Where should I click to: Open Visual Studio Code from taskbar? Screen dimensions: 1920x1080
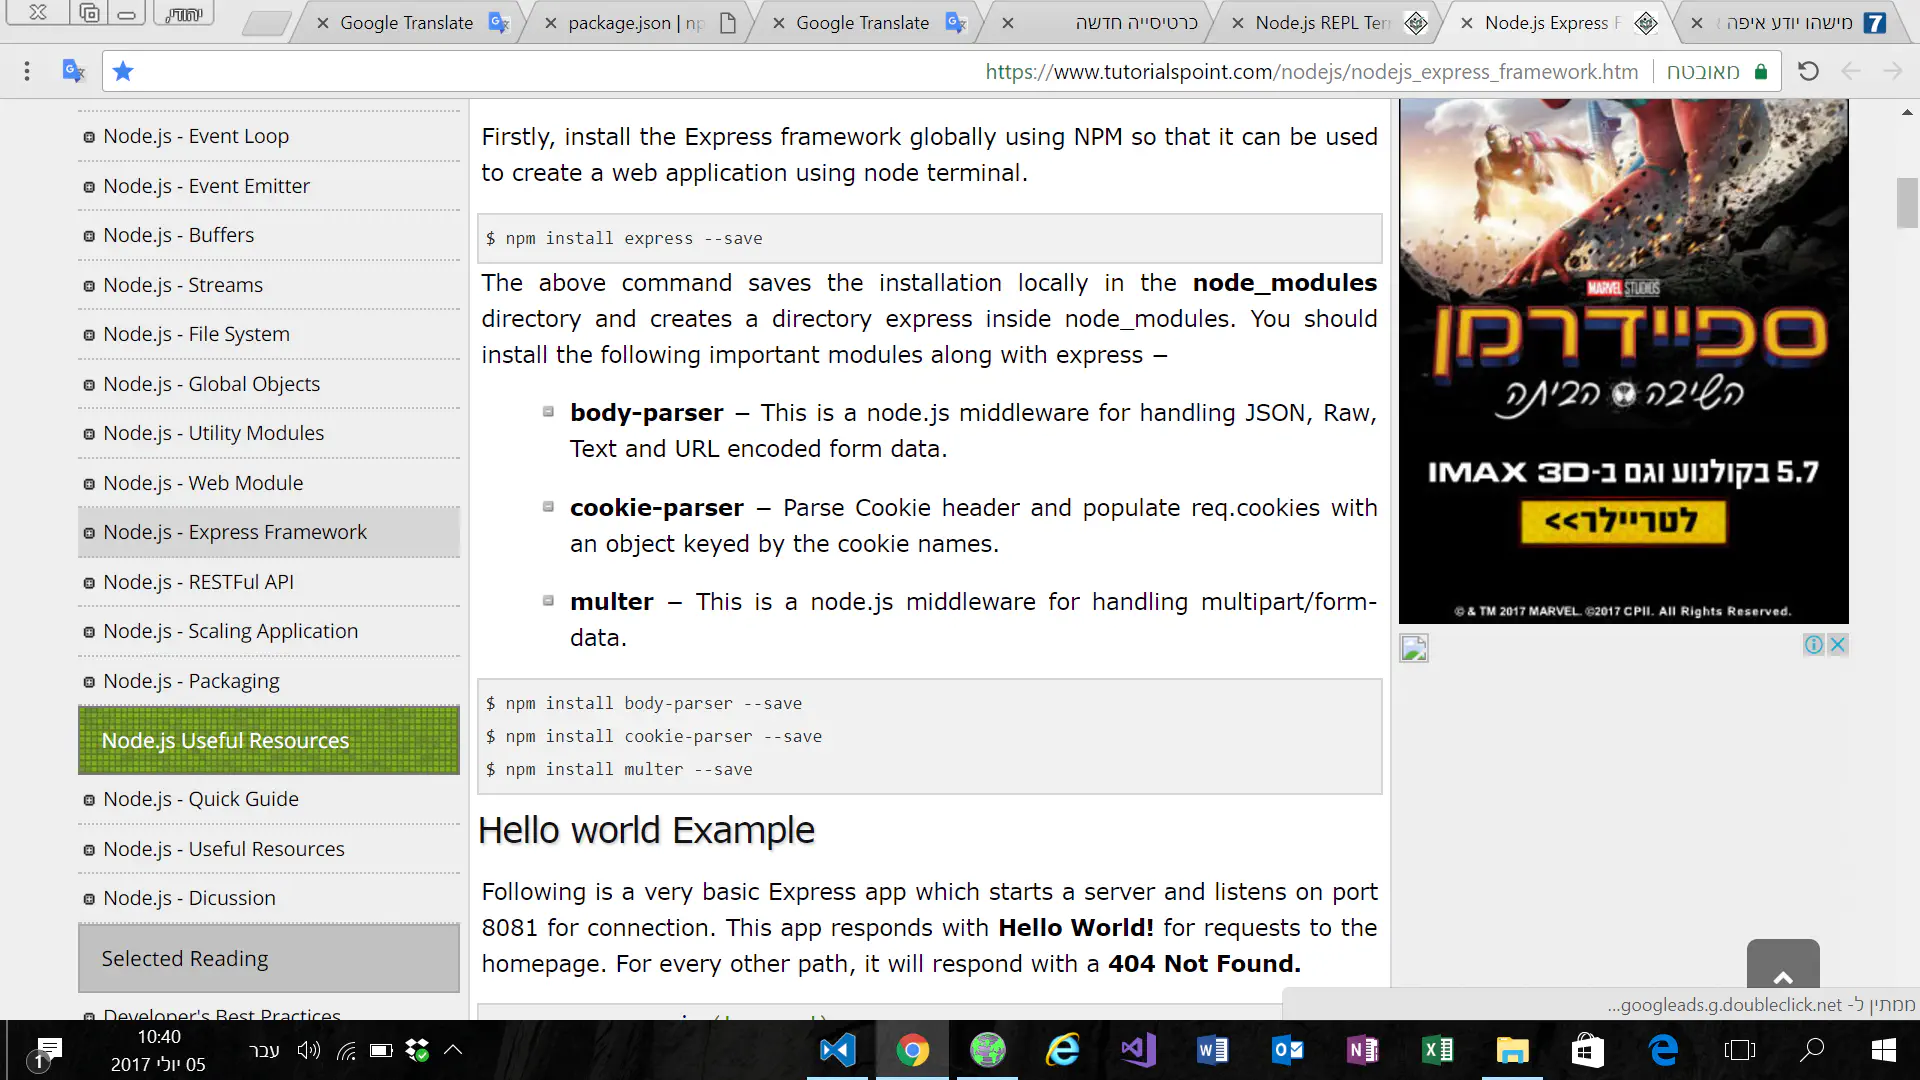click(x=837, y=1050)
